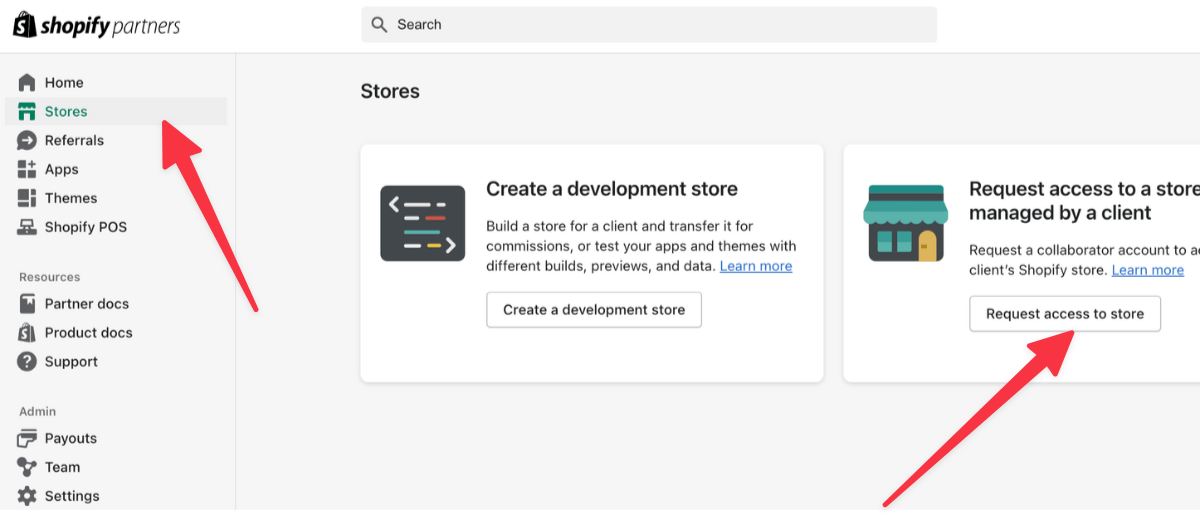The height and width of the screenshot is (518, 1200).
Task: Click the Support question mark icon
Action: point(27,361)
